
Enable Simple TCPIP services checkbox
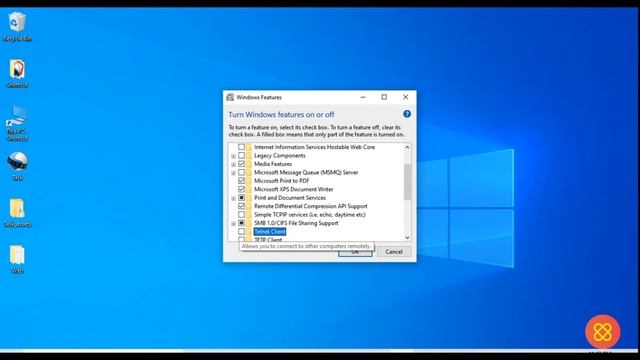pyautogui.click(x=242, y=215)
